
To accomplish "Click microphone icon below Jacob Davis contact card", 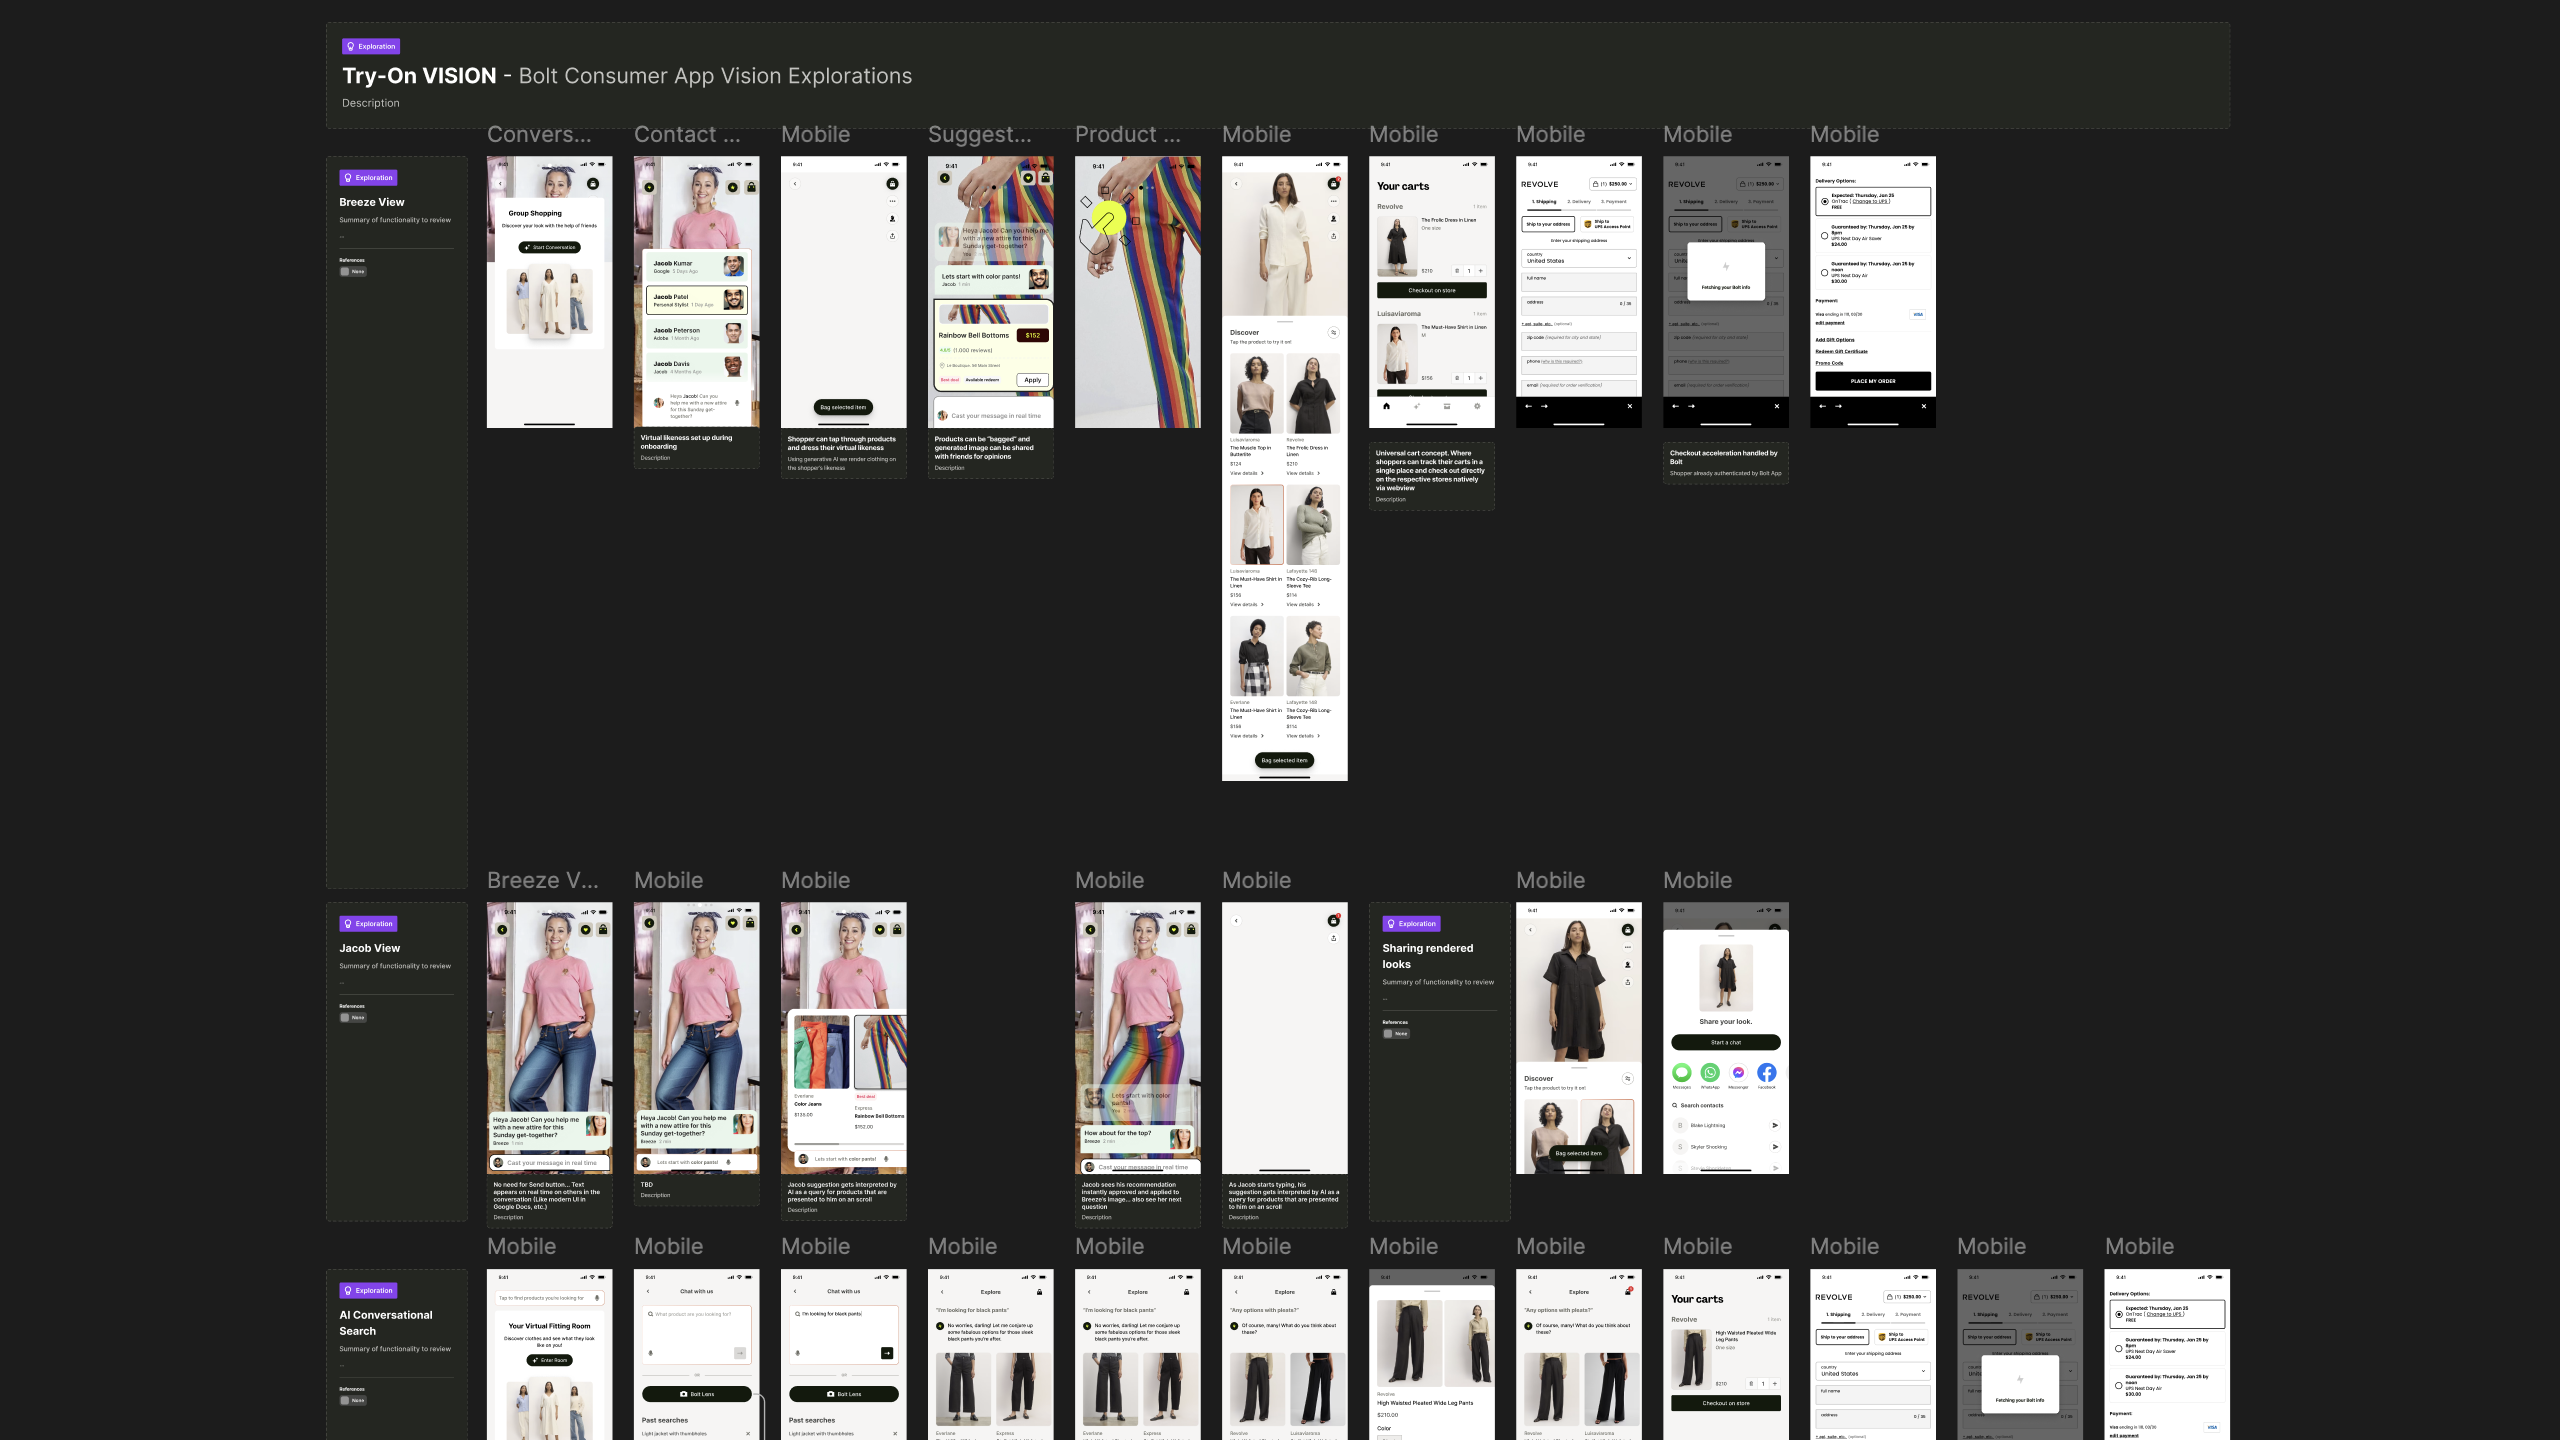I will tap(737, 403).
